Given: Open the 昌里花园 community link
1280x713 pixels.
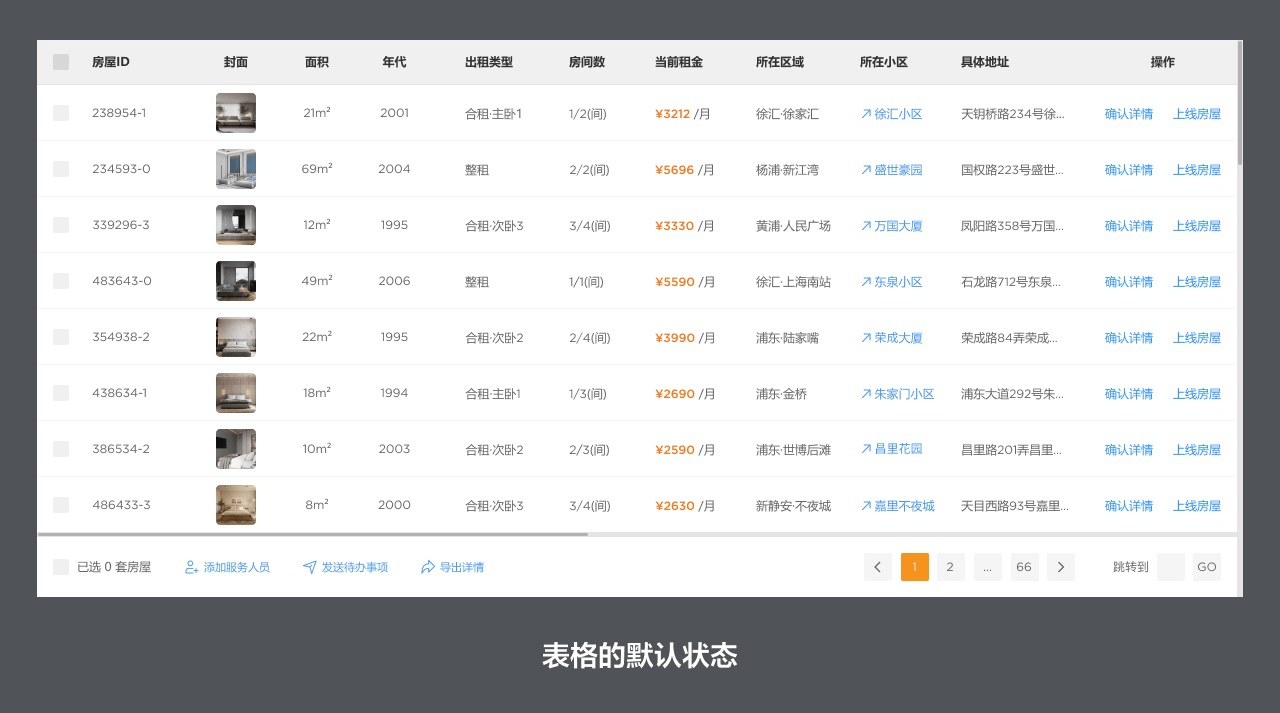Looking at the screenshot, I should coord(891,449).
